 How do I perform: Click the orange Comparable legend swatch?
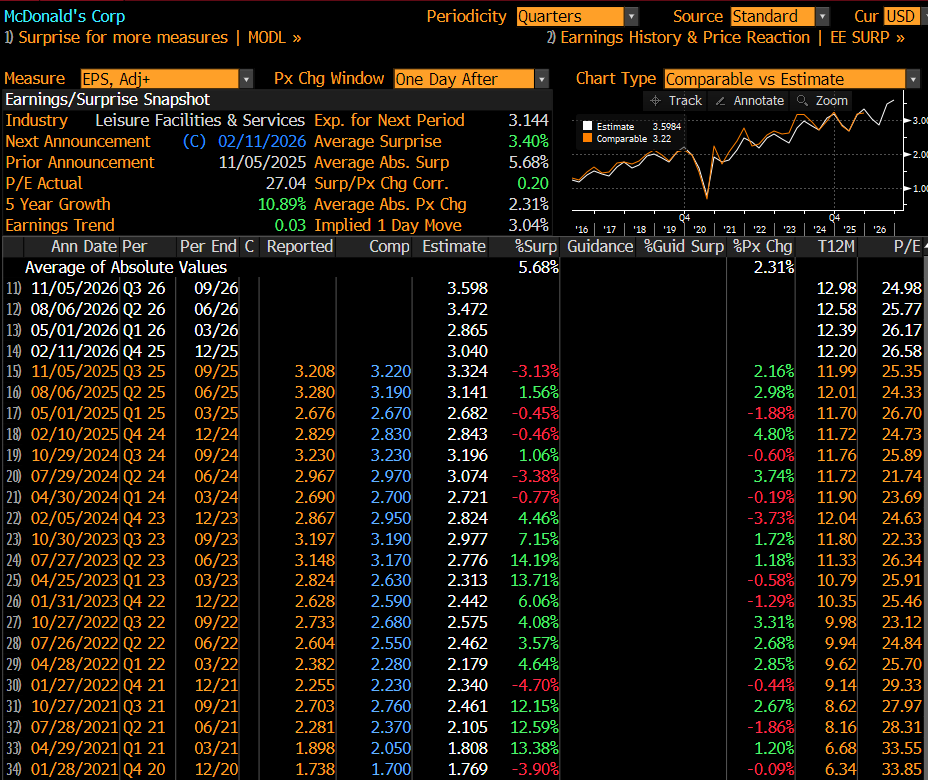588,139
